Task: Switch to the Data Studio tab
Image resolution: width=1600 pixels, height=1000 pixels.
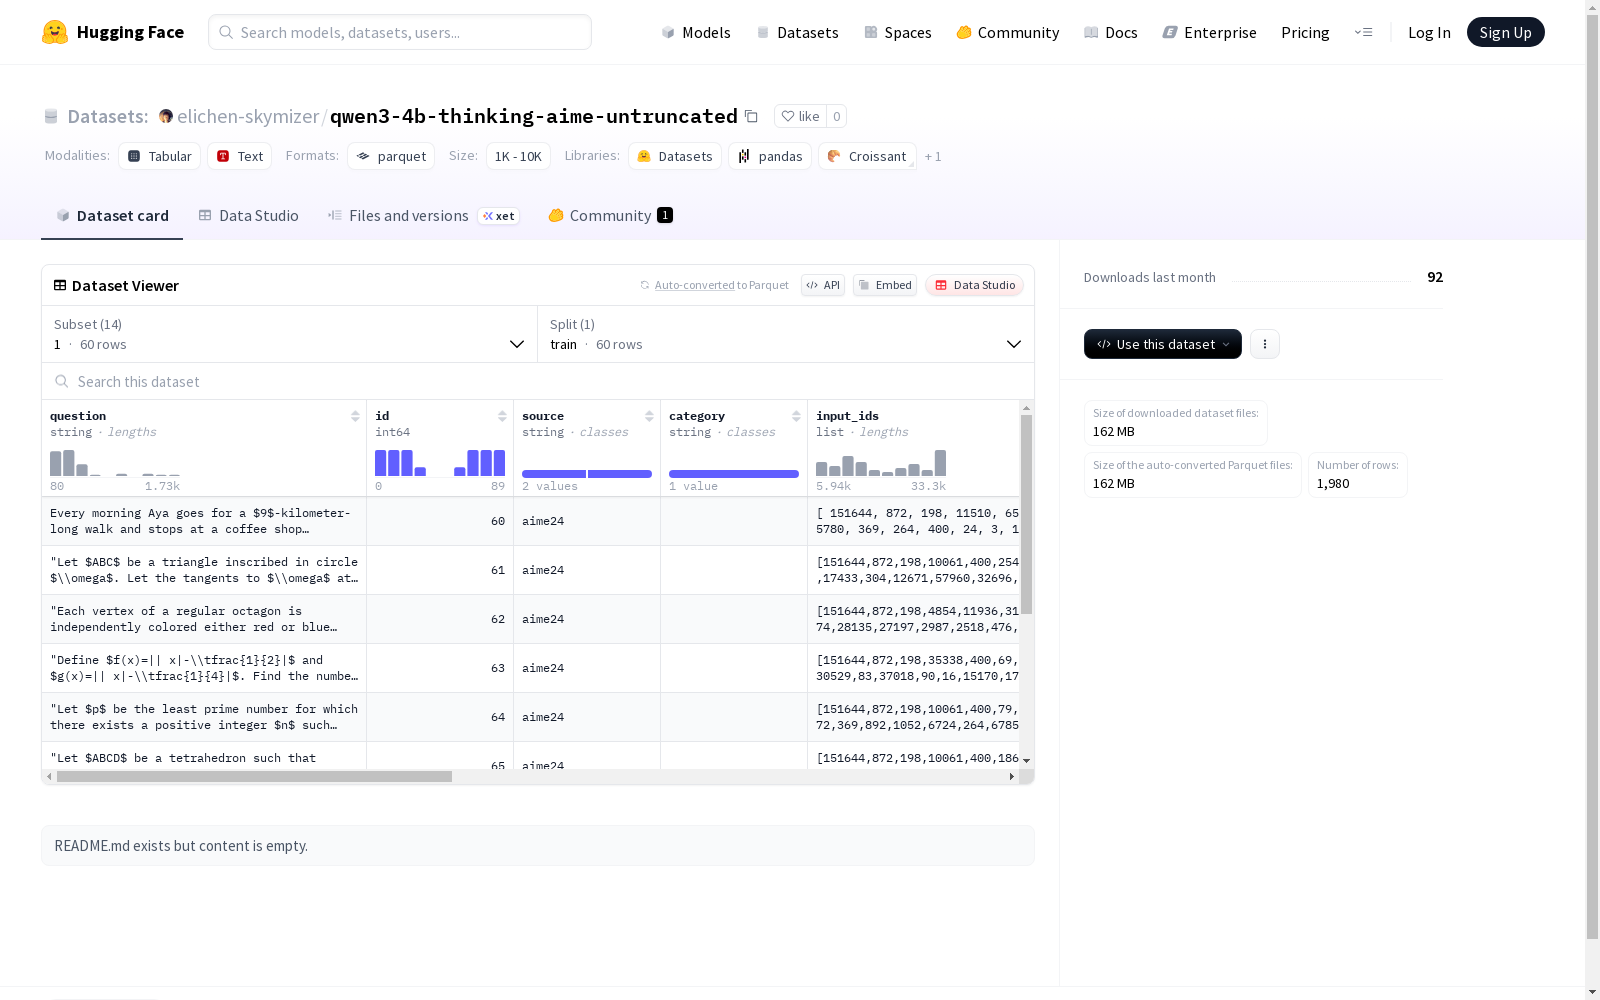Action: pyautogui.click(x=249, y=216)
